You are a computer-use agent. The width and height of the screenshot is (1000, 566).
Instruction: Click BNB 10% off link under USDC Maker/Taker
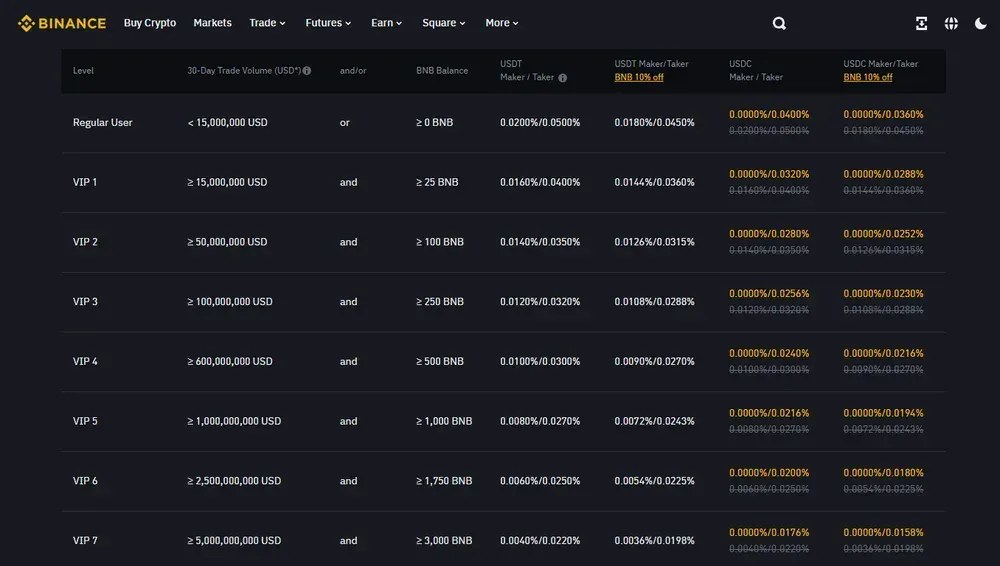[867, 77]
